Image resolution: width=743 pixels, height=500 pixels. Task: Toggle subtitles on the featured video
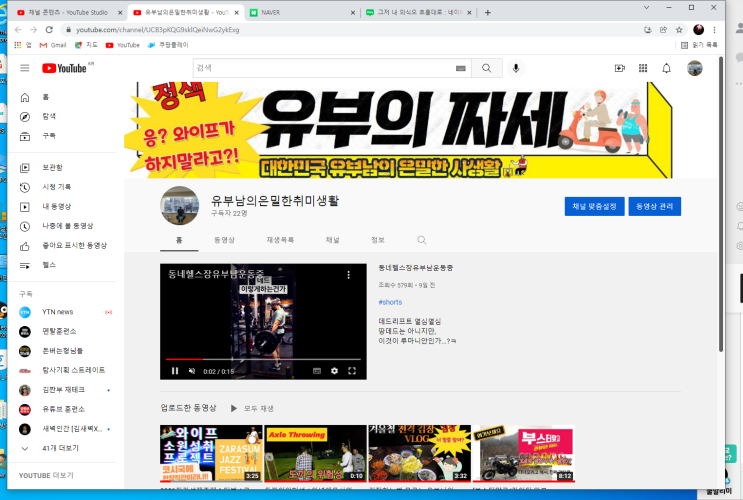317,371
